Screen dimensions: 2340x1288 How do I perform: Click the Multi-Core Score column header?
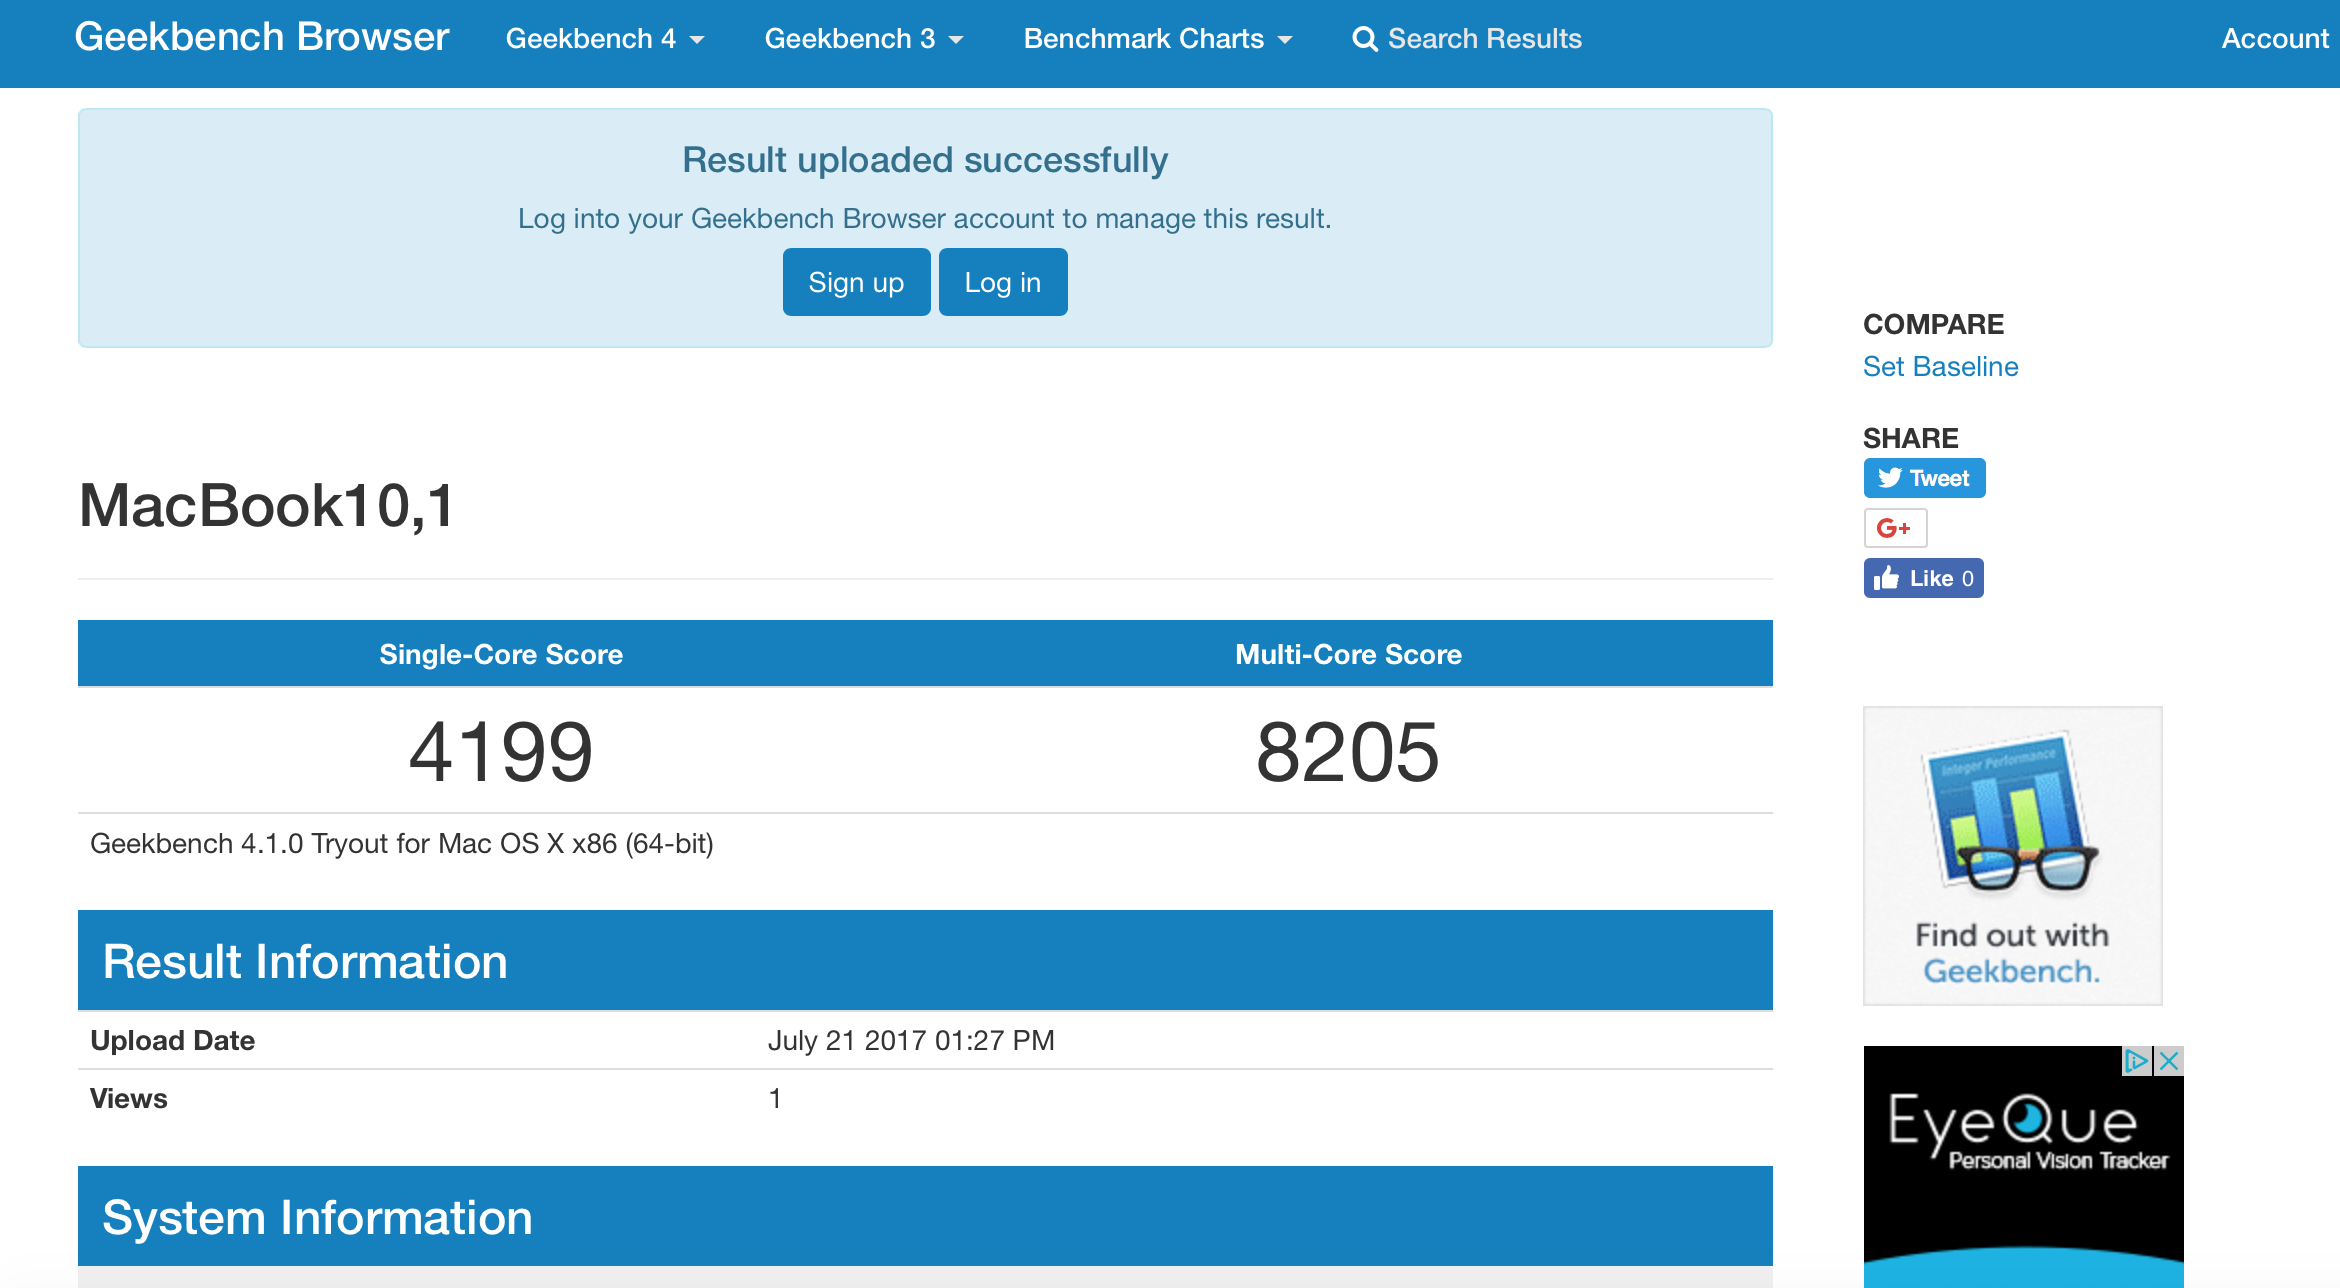(1348, 654)
